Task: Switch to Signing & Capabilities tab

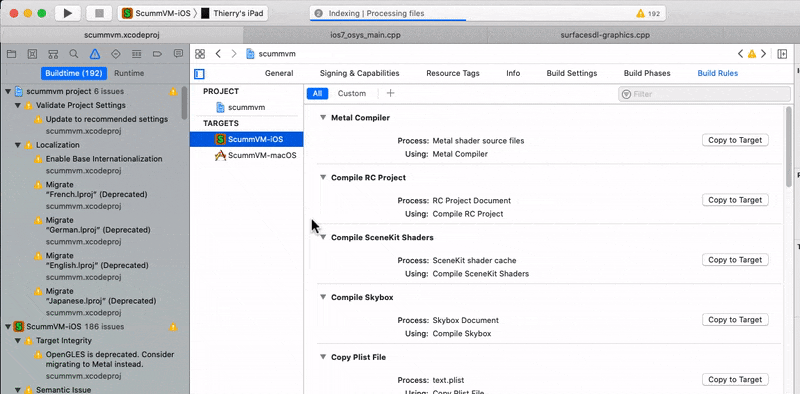Action: [360, 73]
